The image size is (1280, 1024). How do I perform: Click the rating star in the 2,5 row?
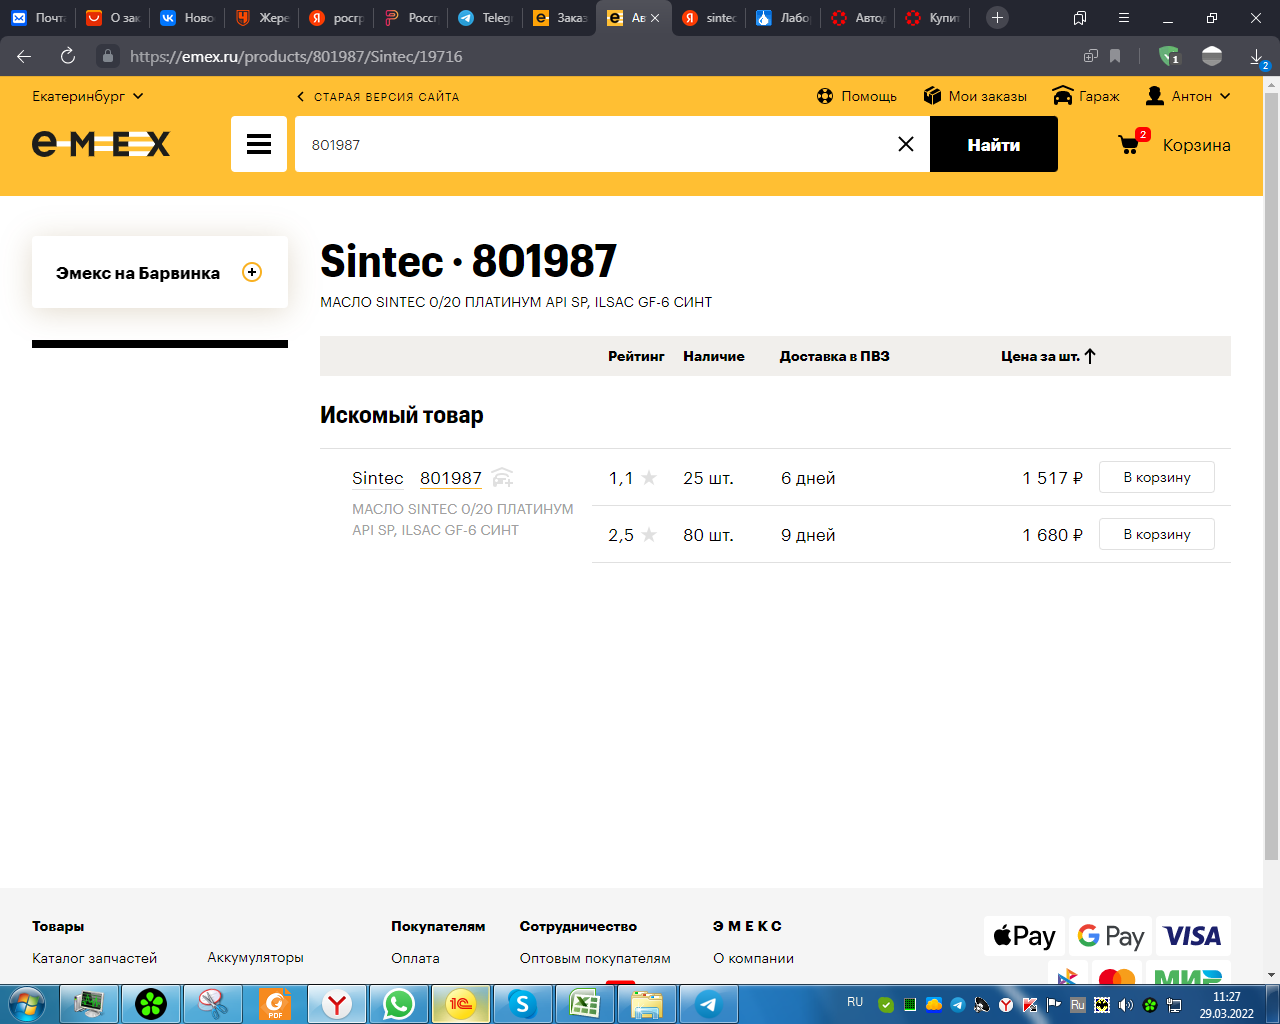[649, 535]
